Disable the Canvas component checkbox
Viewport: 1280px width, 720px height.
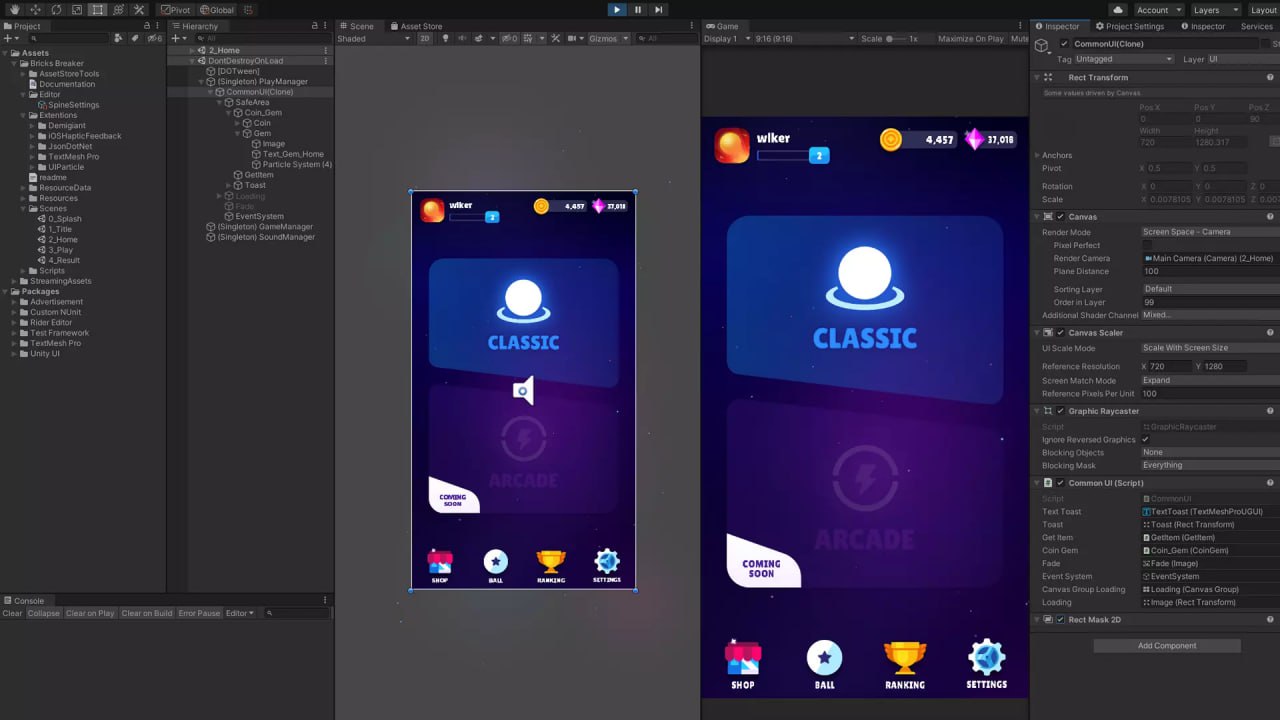click(1059, 216)
